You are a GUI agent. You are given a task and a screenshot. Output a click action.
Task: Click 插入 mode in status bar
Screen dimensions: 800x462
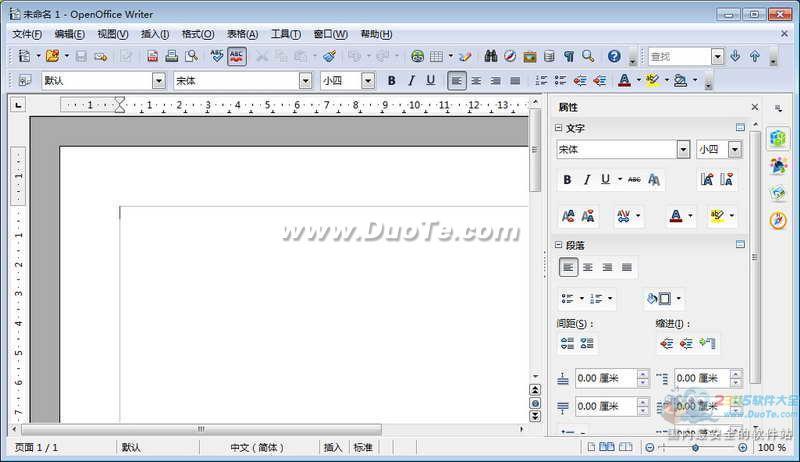[x=333, y=447]
